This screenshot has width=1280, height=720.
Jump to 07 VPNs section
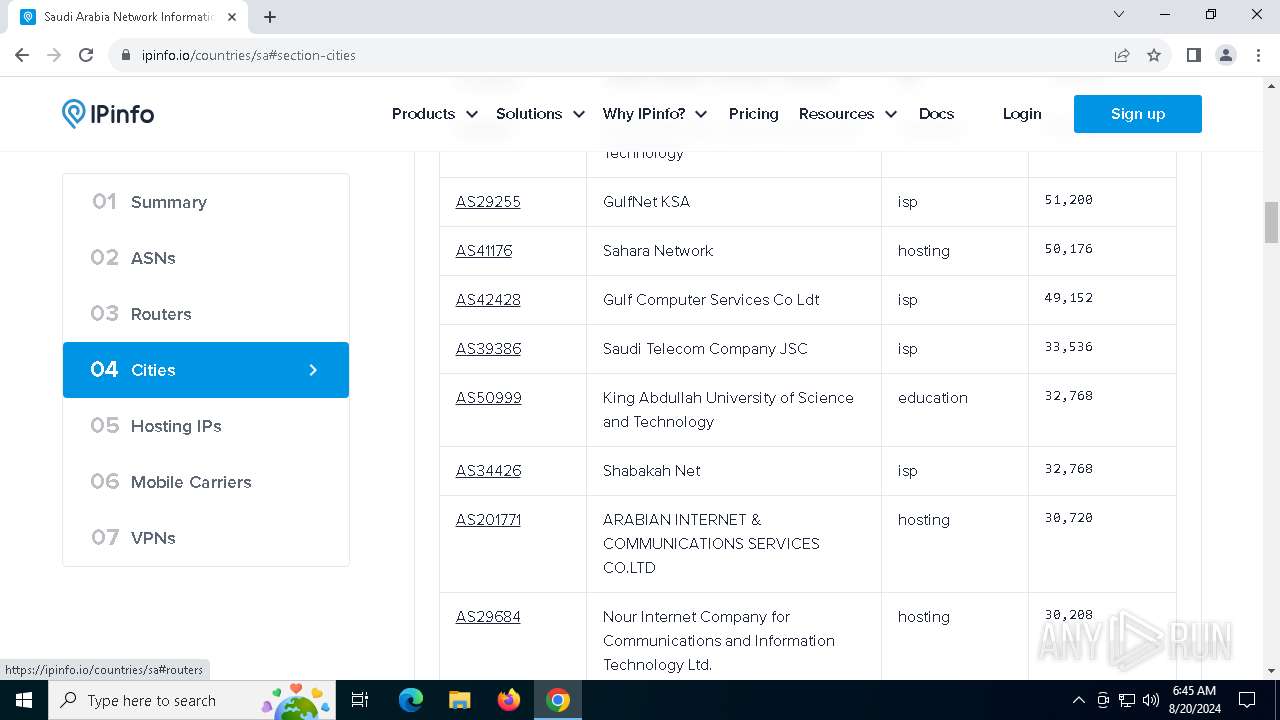206,538
